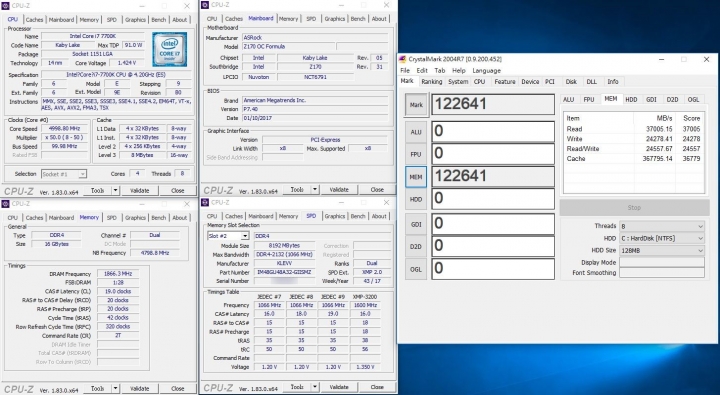Select HDD results sub-tab
Screen dimensions: 720x395
click(x=631, y=100)
